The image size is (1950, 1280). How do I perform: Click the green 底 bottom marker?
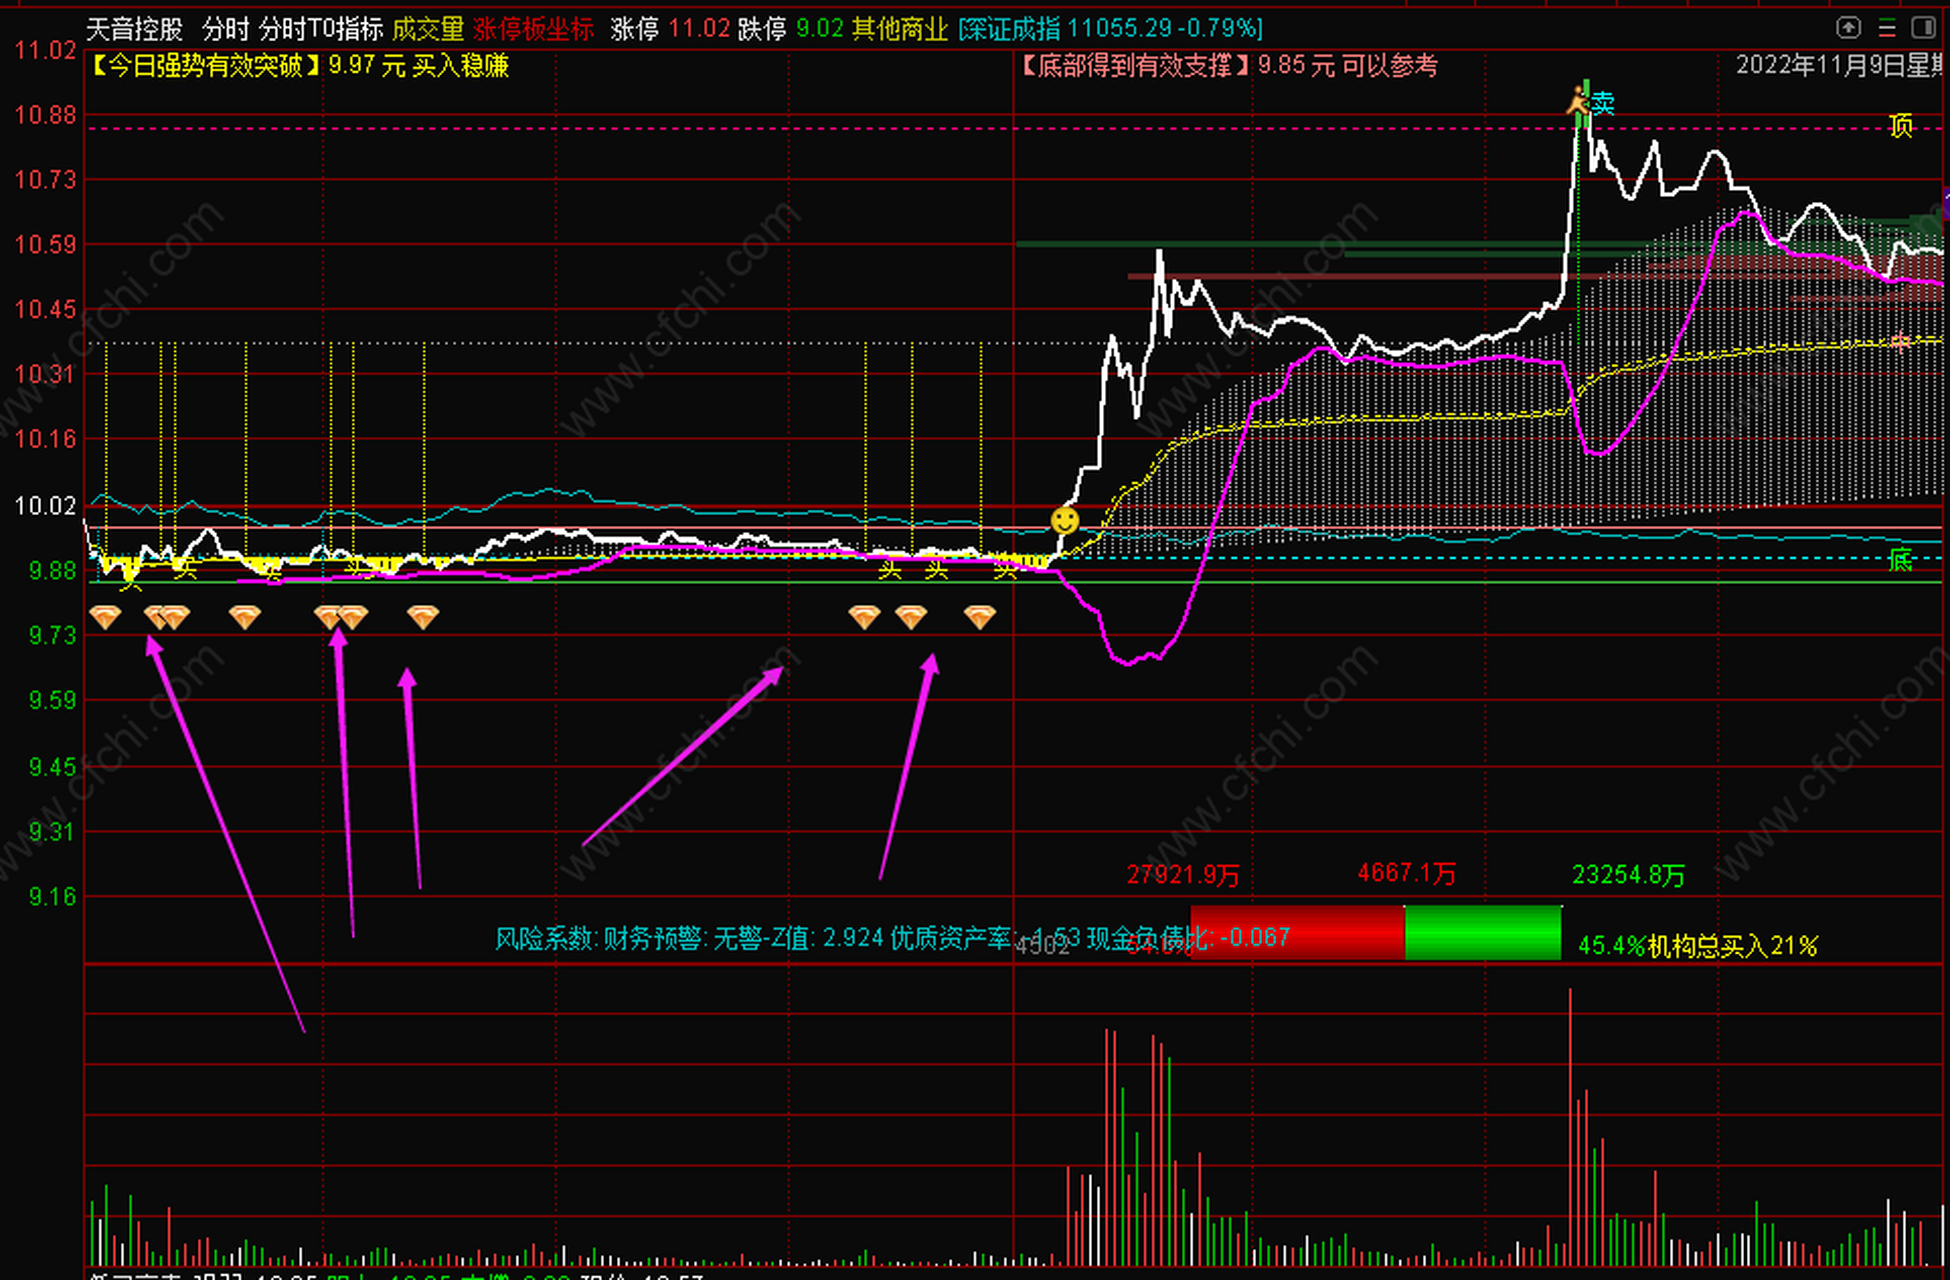(1900, 560)
